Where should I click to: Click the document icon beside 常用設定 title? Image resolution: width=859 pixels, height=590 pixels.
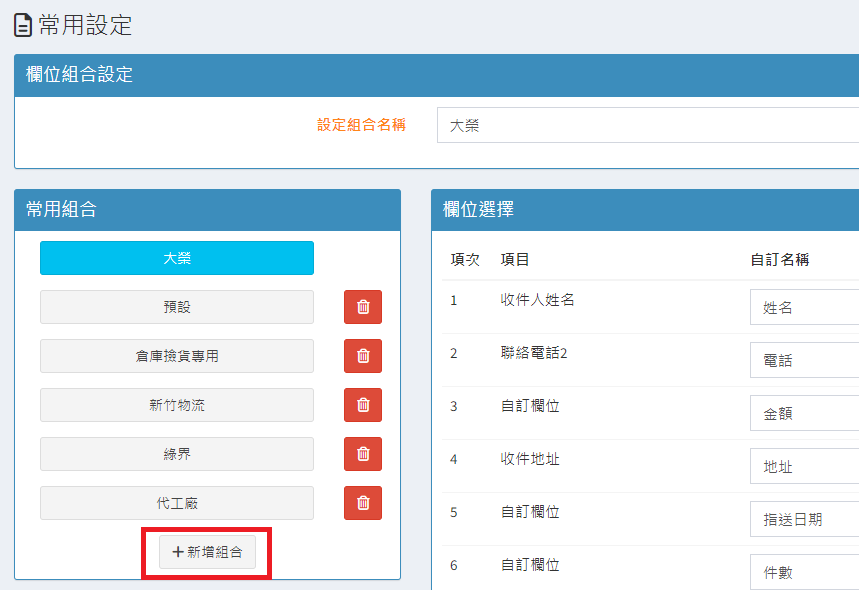click(x=23, y=25)
